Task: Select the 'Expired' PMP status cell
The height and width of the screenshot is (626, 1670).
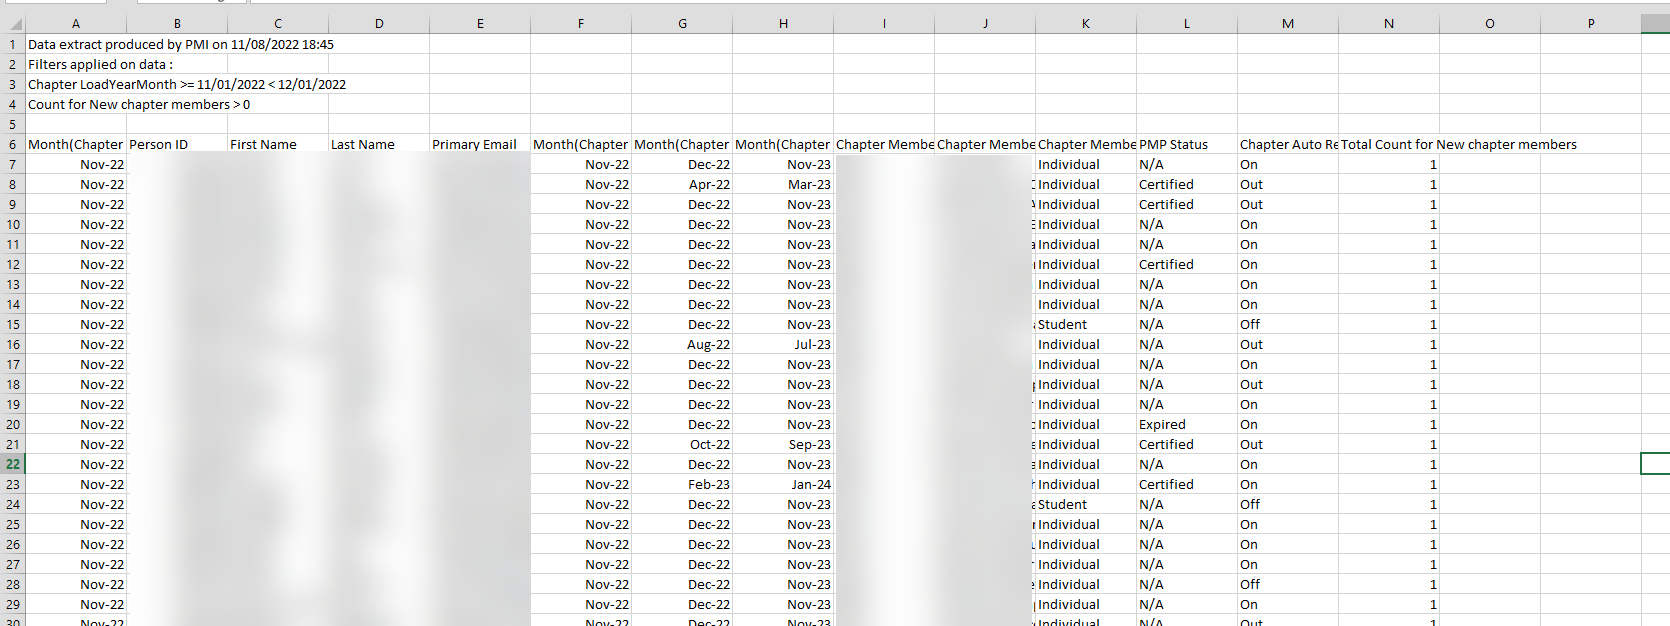Action: point(1187,424)
